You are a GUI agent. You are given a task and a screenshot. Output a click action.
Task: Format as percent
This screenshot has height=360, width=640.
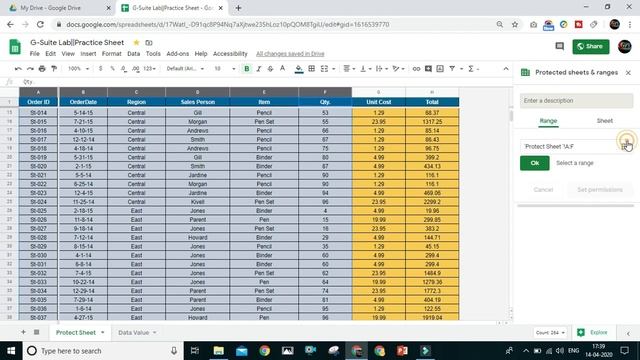coord(112,69)
